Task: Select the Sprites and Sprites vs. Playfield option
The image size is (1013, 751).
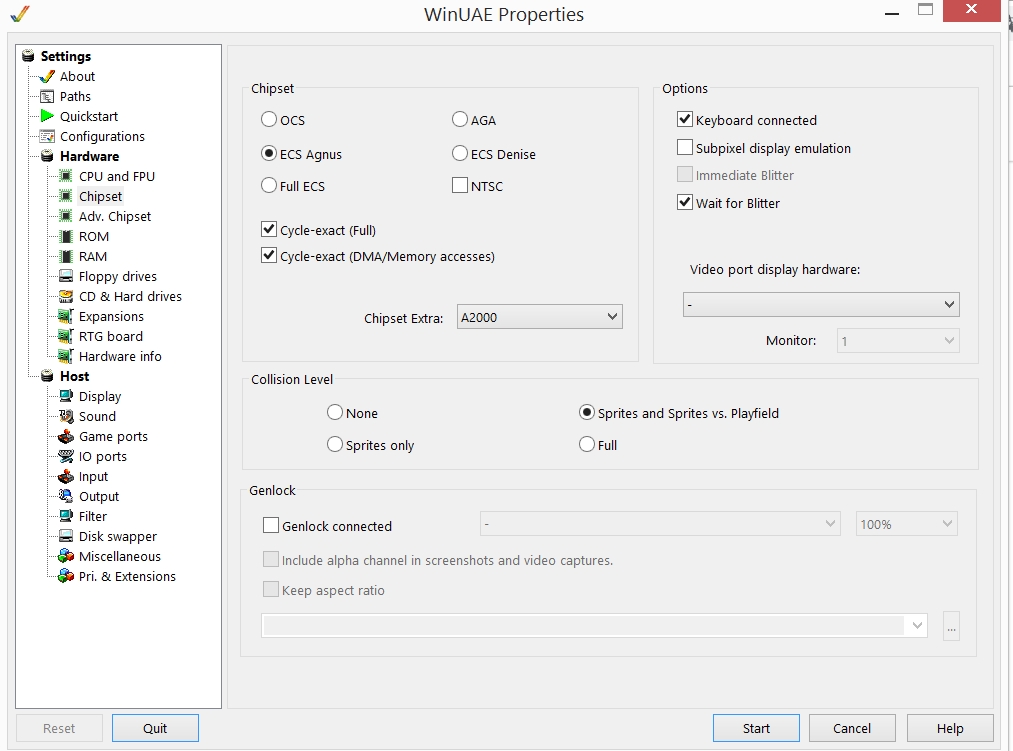Action: coord(587,412)
